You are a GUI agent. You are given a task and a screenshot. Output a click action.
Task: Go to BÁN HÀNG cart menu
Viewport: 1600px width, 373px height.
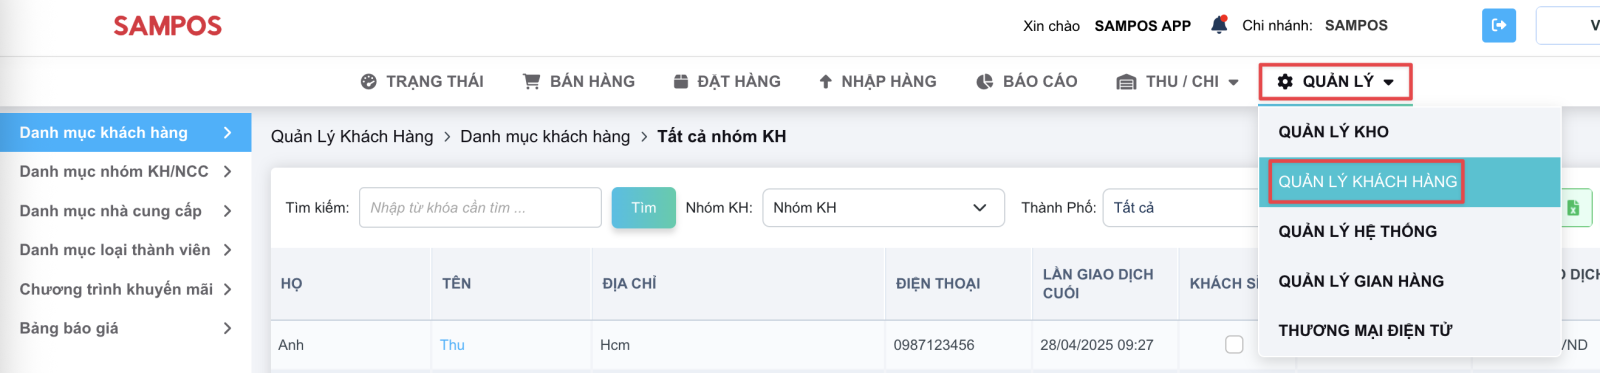tap(579, 82)
